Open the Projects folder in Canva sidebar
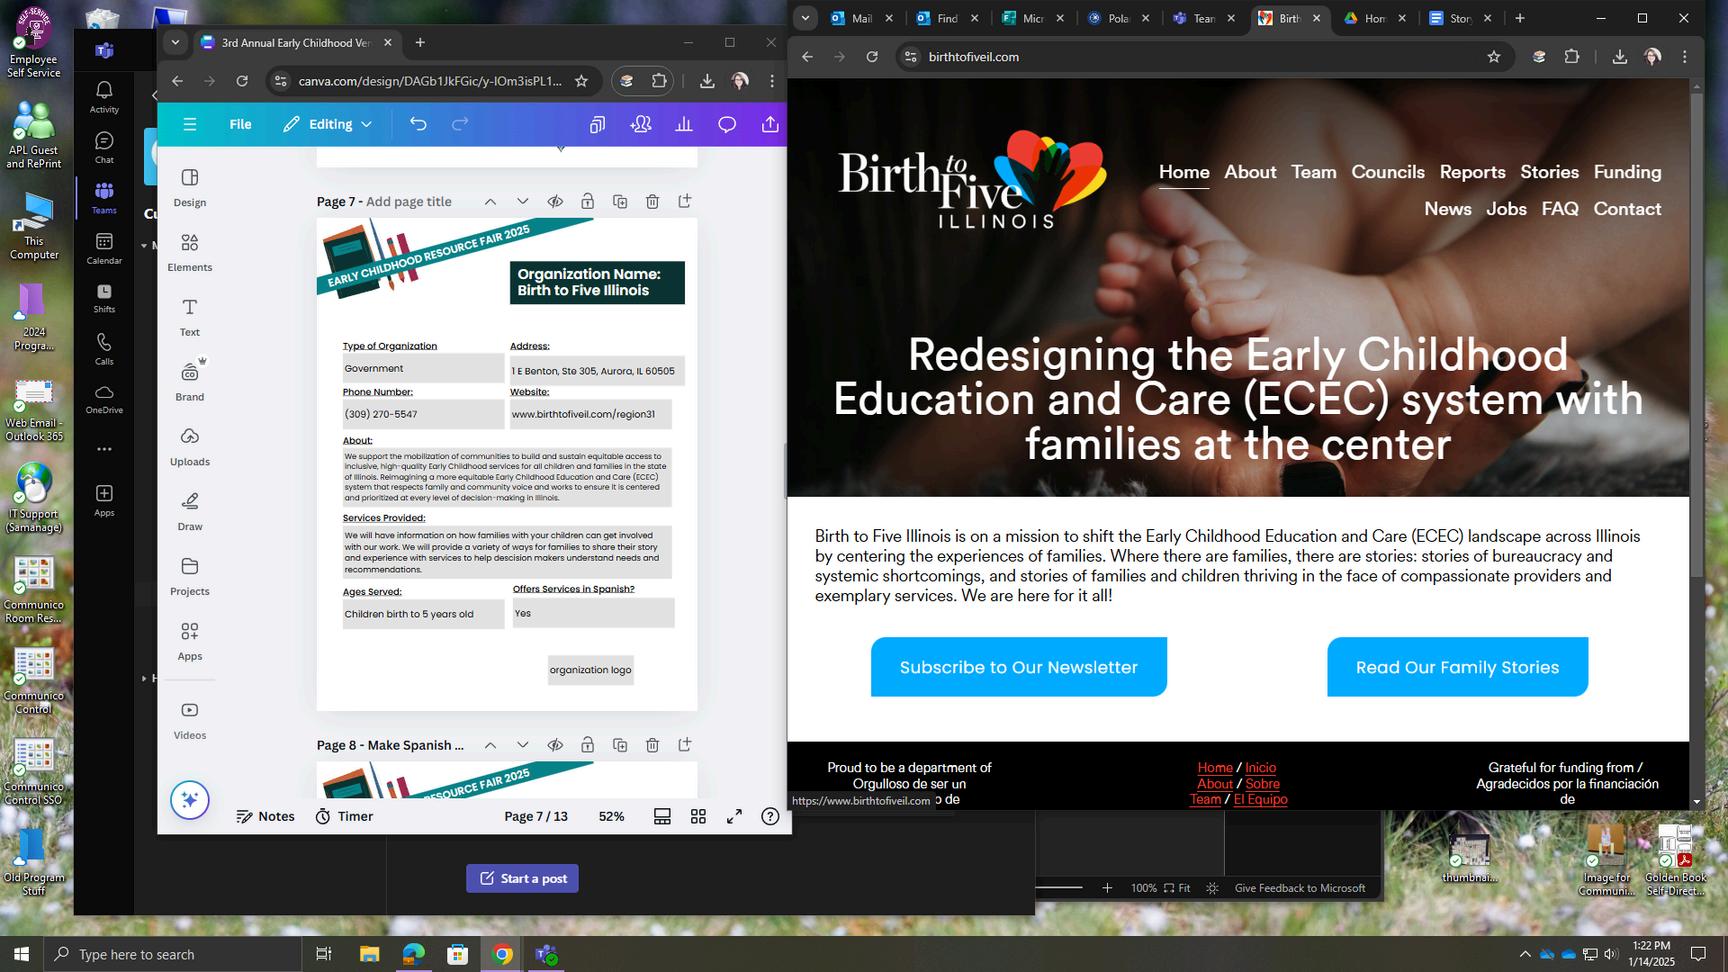Image resolution: width=1728 pixels, height=972 pixels. point(189,577)
